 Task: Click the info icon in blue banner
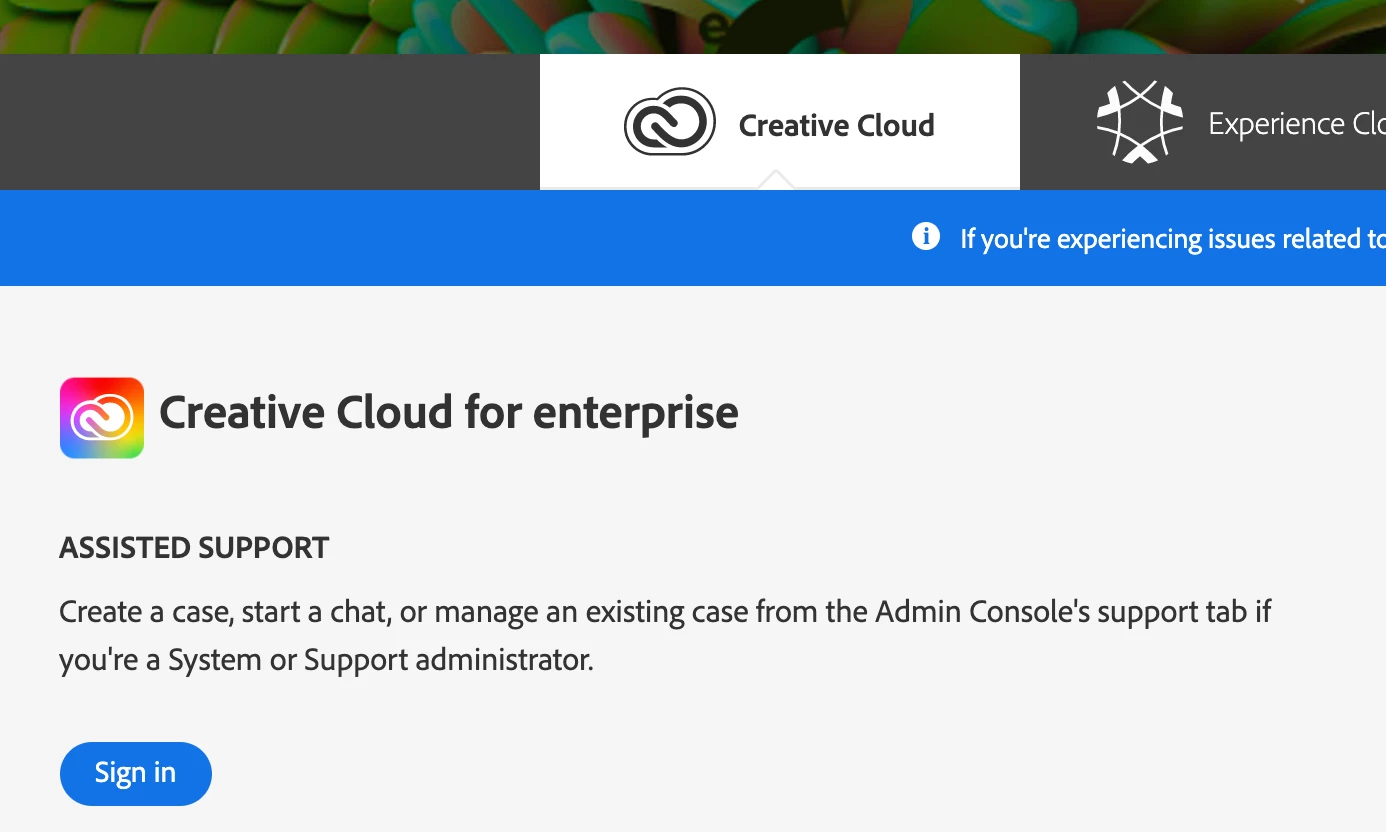(926, 237)
